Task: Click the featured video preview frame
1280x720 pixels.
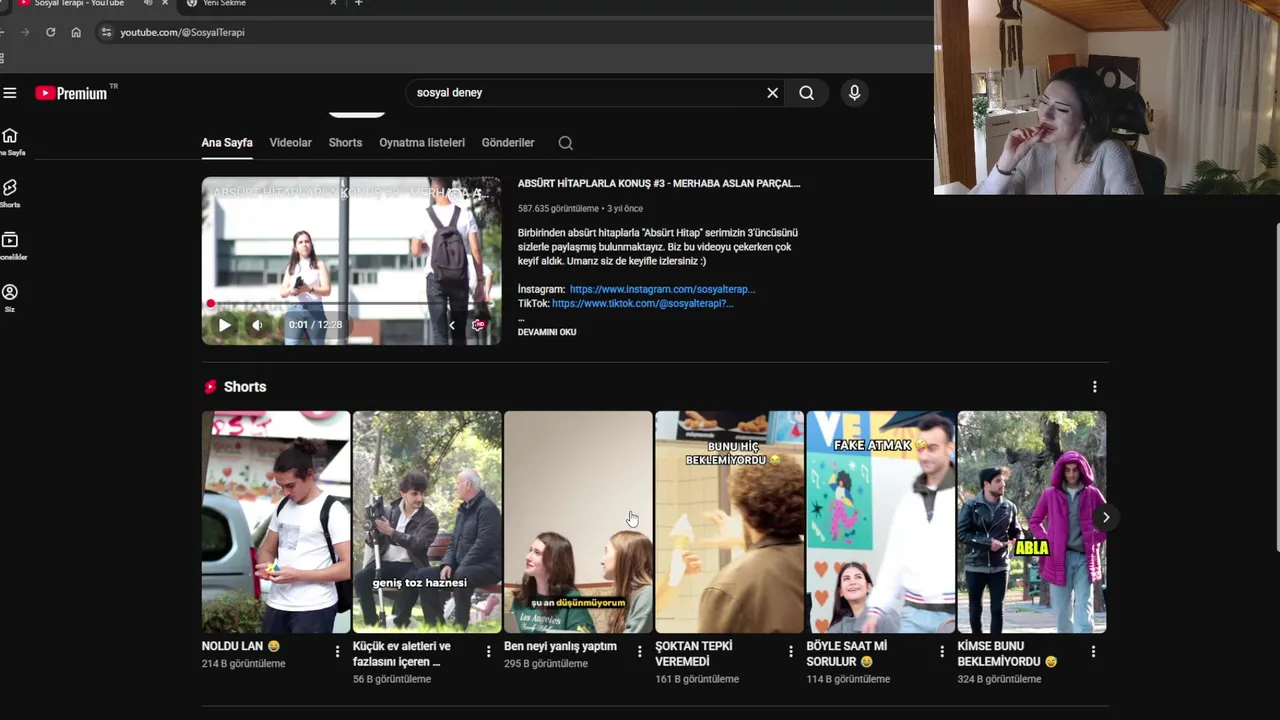Action: tap(351, 261)
